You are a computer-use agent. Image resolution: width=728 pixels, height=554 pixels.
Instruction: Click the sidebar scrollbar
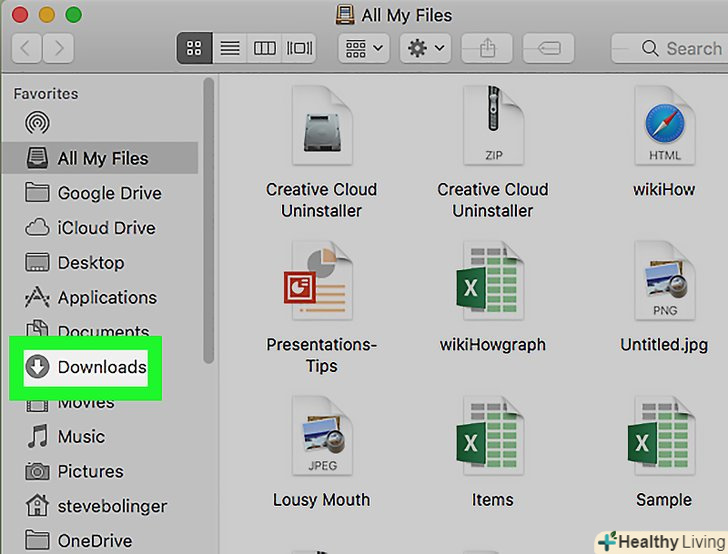(208, 220)
